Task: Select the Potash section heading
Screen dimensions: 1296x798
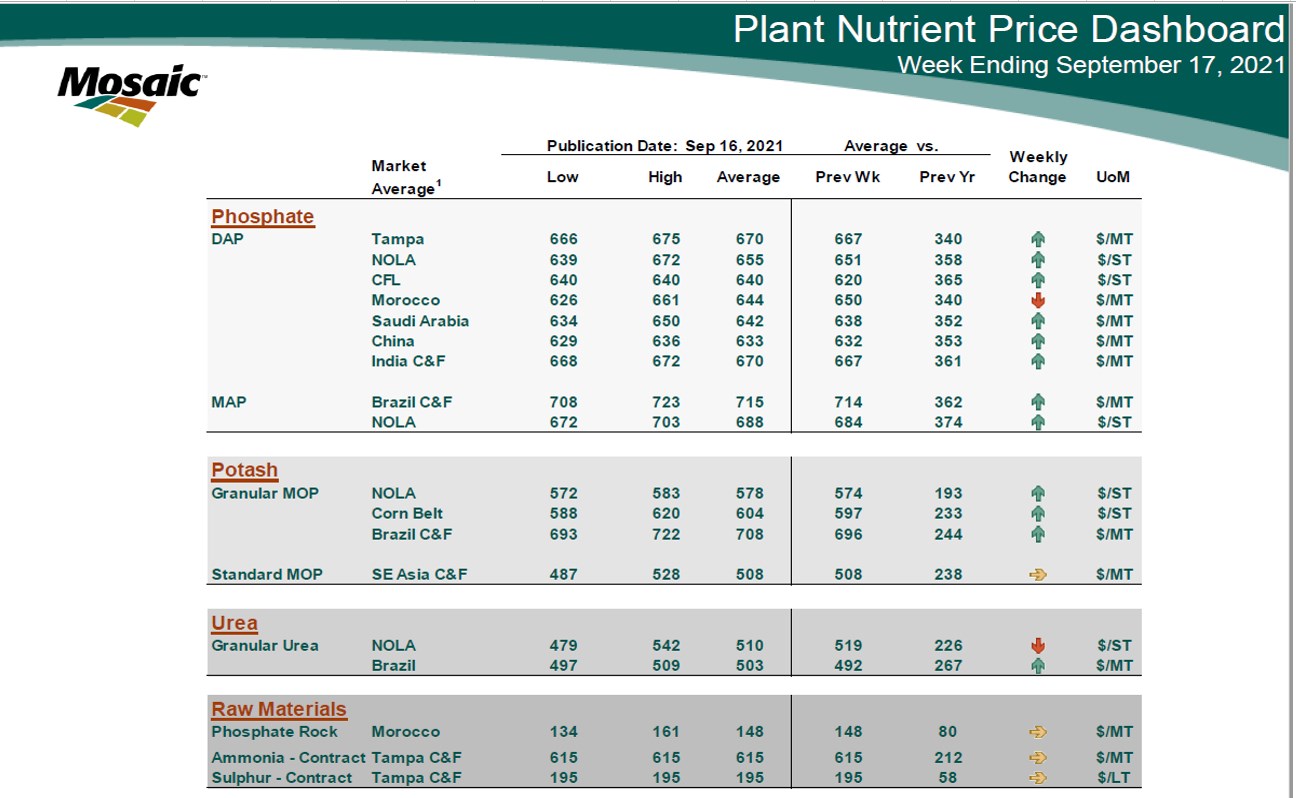Action: [245, 470]
